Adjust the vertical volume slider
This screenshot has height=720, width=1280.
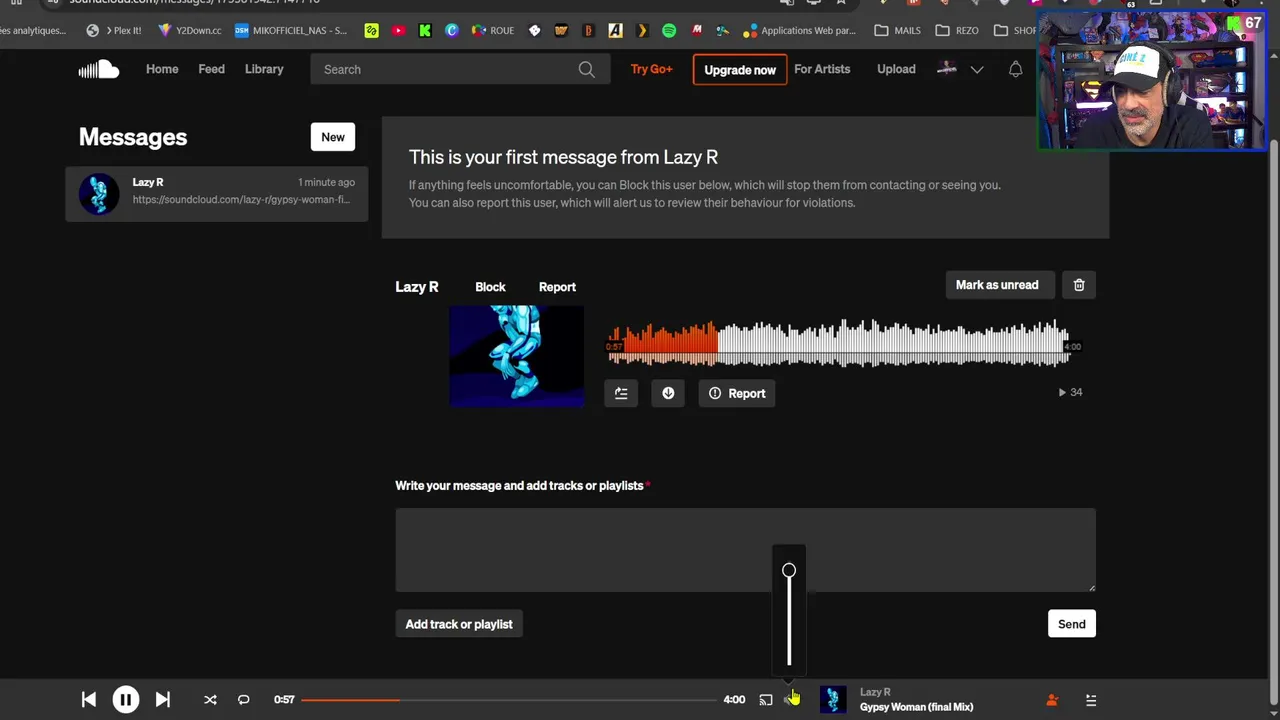[789, 614]
